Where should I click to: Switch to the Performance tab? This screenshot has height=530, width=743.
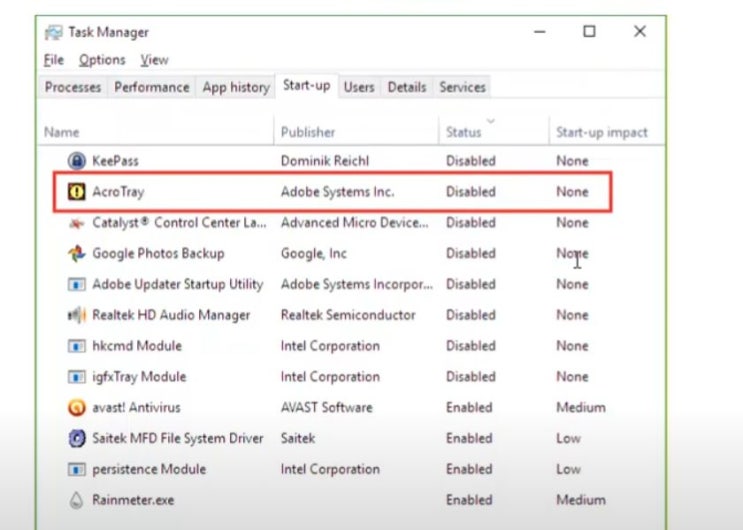(x=151, y=88)
